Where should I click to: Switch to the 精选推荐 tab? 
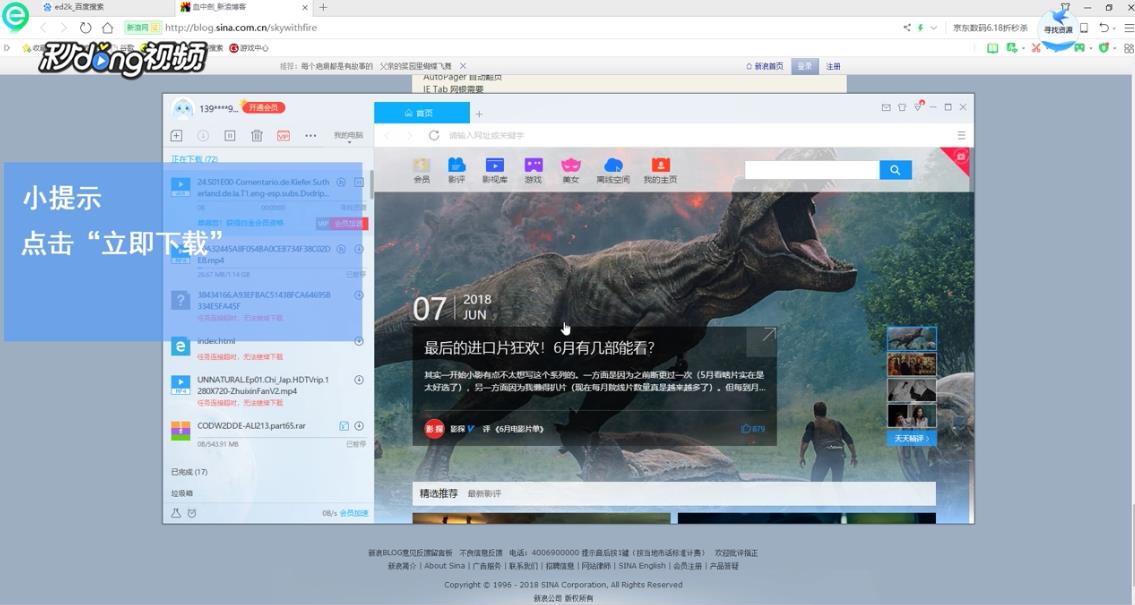click(x=439, y=494)
